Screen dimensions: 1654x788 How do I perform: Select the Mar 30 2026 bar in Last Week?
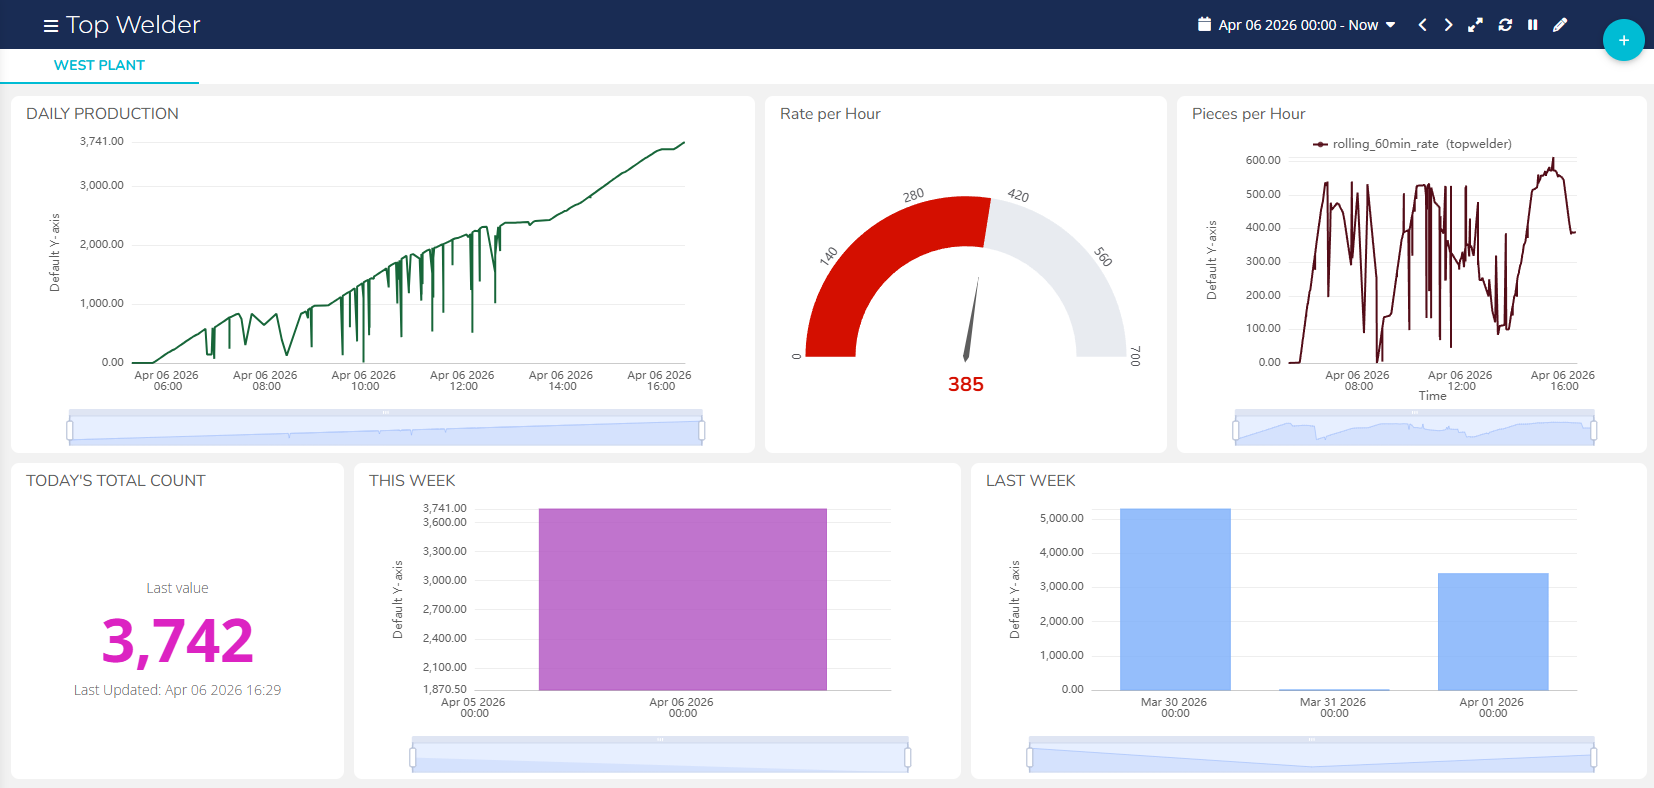click(1175, 599)
